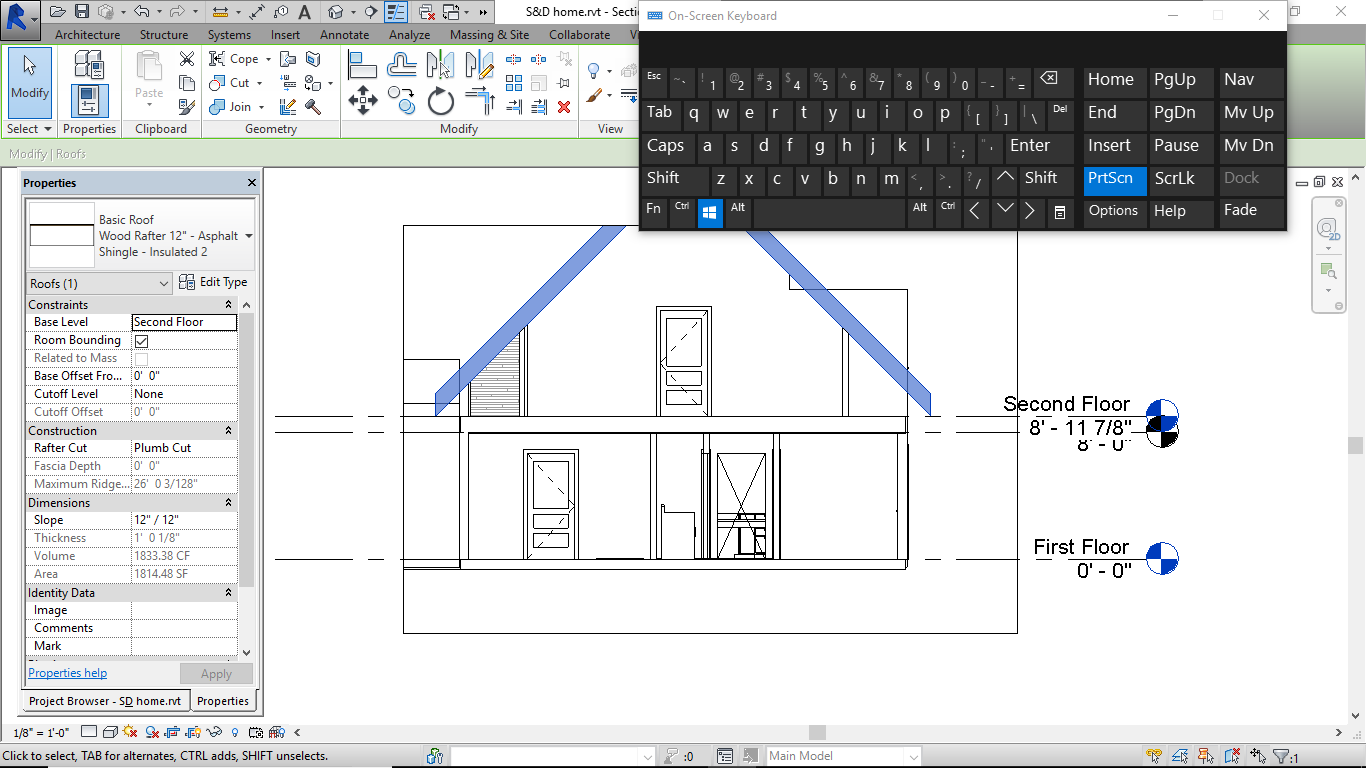Image resolution: width=1366 pixels, height=768 pixels.
Task: Collapse the Constraints section
Action: pos(228,305)
